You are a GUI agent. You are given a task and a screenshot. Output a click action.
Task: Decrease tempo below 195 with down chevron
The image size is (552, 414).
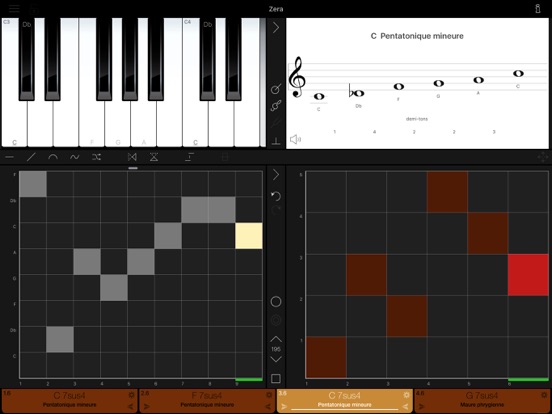click(276, 359)
